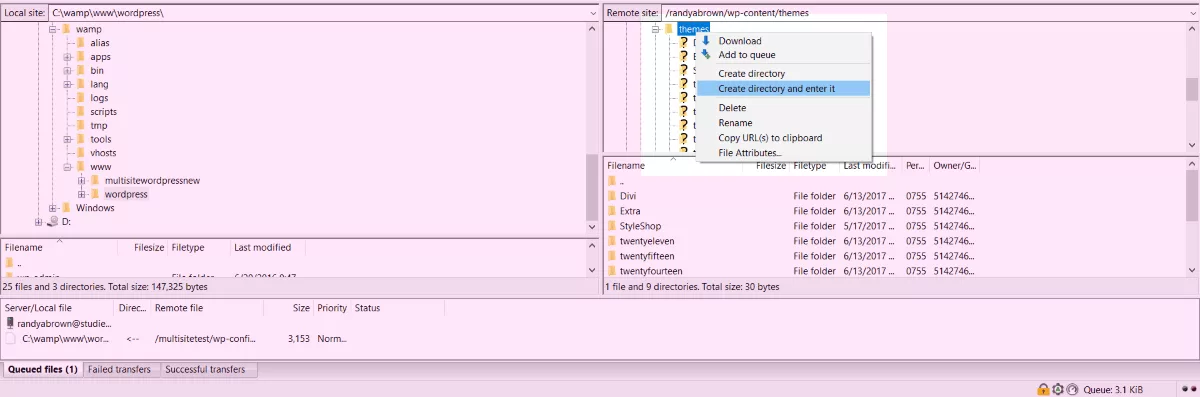This screenshot has width=1200, height=397.
Task: Click the bin folder icon
Action: pos(81,71)
